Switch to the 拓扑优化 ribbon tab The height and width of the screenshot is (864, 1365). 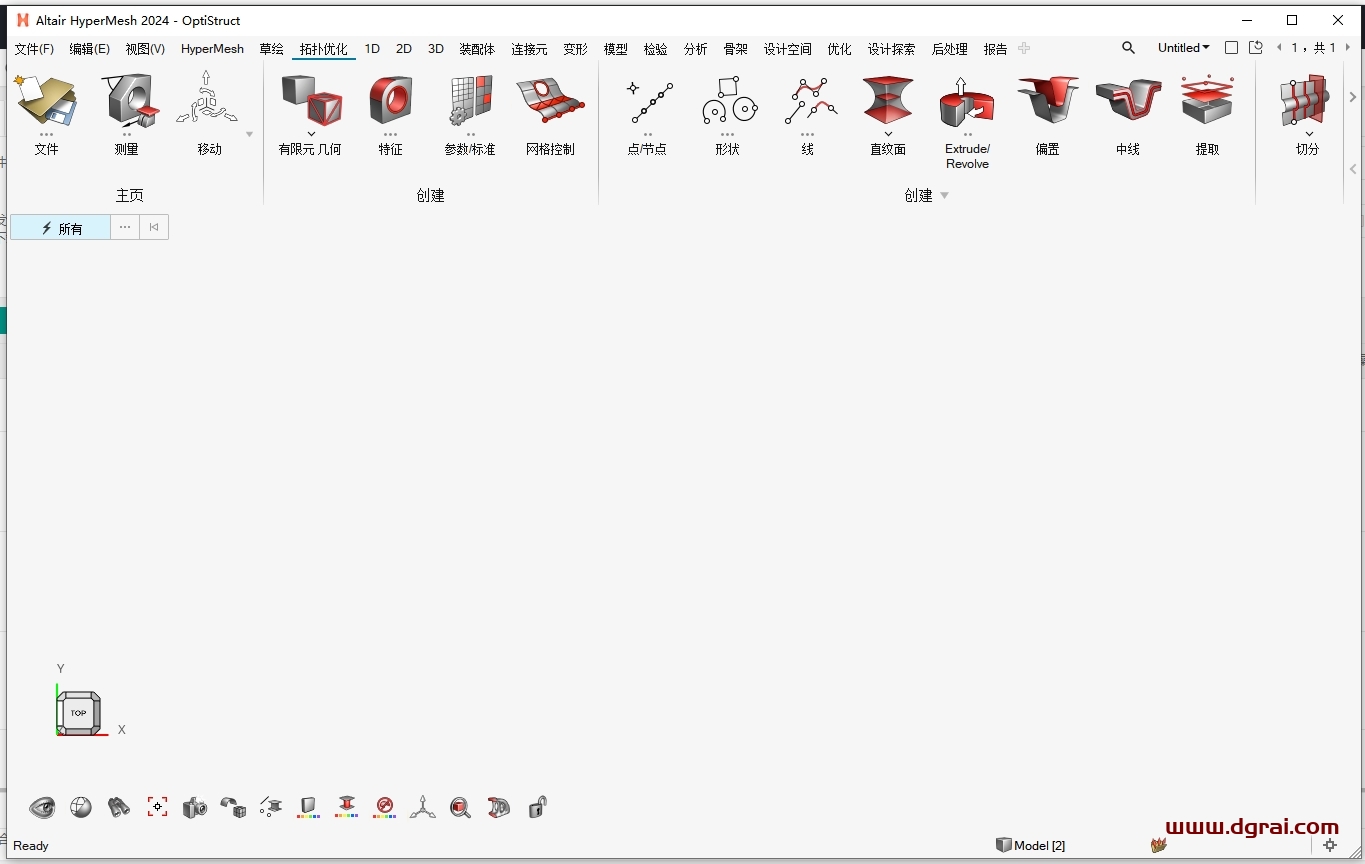(324, 49)
